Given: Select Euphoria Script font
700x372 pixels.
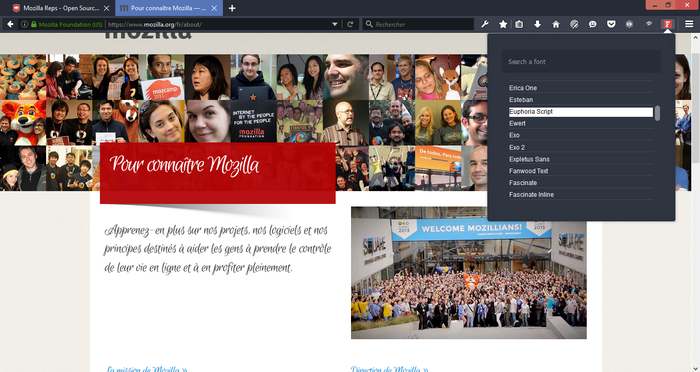Looking at the screenshot, I should [580, 112].
